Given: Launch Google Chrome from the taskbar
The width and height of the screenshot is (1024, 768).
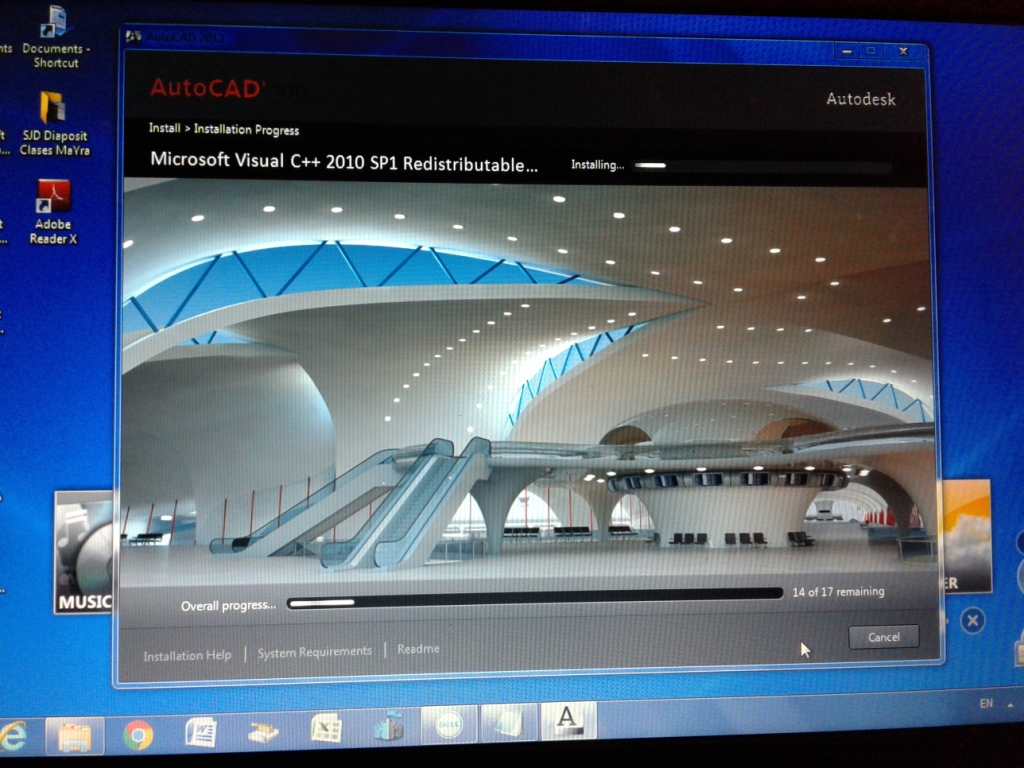Looking at the screenshot, I should pos(138,735).
